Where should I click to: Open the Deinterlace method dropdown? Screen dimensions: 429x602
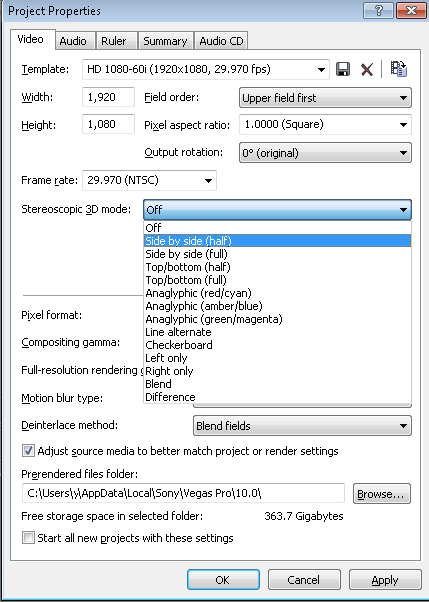pyautogui.click(x=302, y=426)
